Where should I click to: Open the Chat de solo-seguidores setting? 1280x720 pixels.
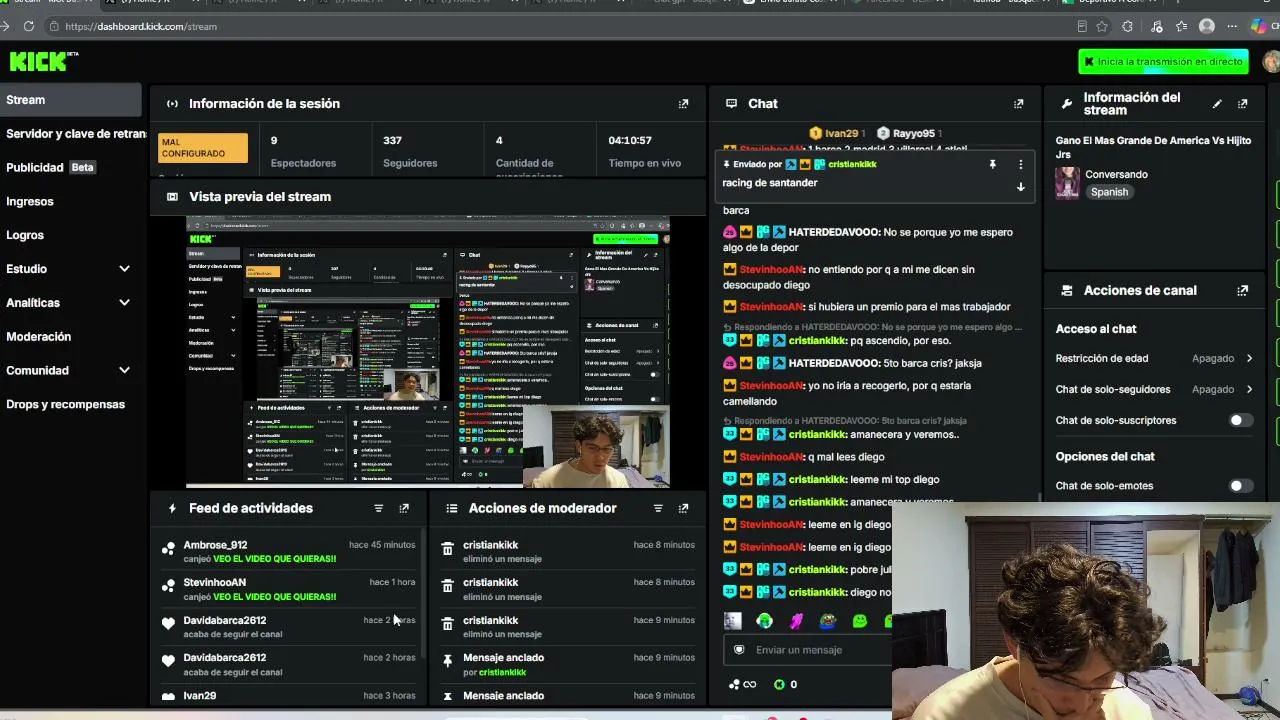point(1154,389)
